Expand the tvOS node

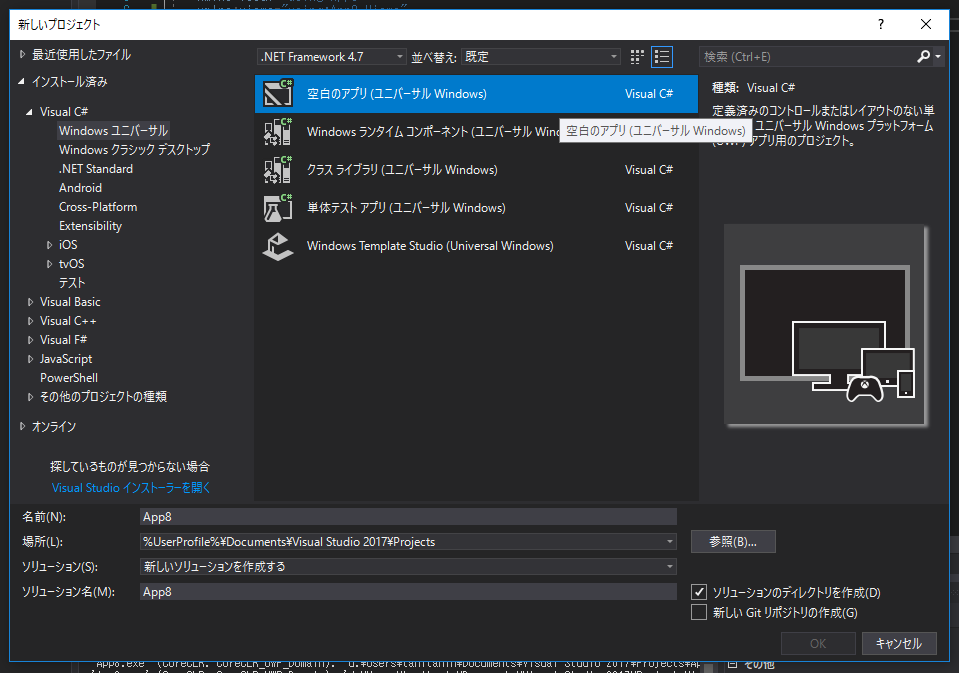point(49,264)
